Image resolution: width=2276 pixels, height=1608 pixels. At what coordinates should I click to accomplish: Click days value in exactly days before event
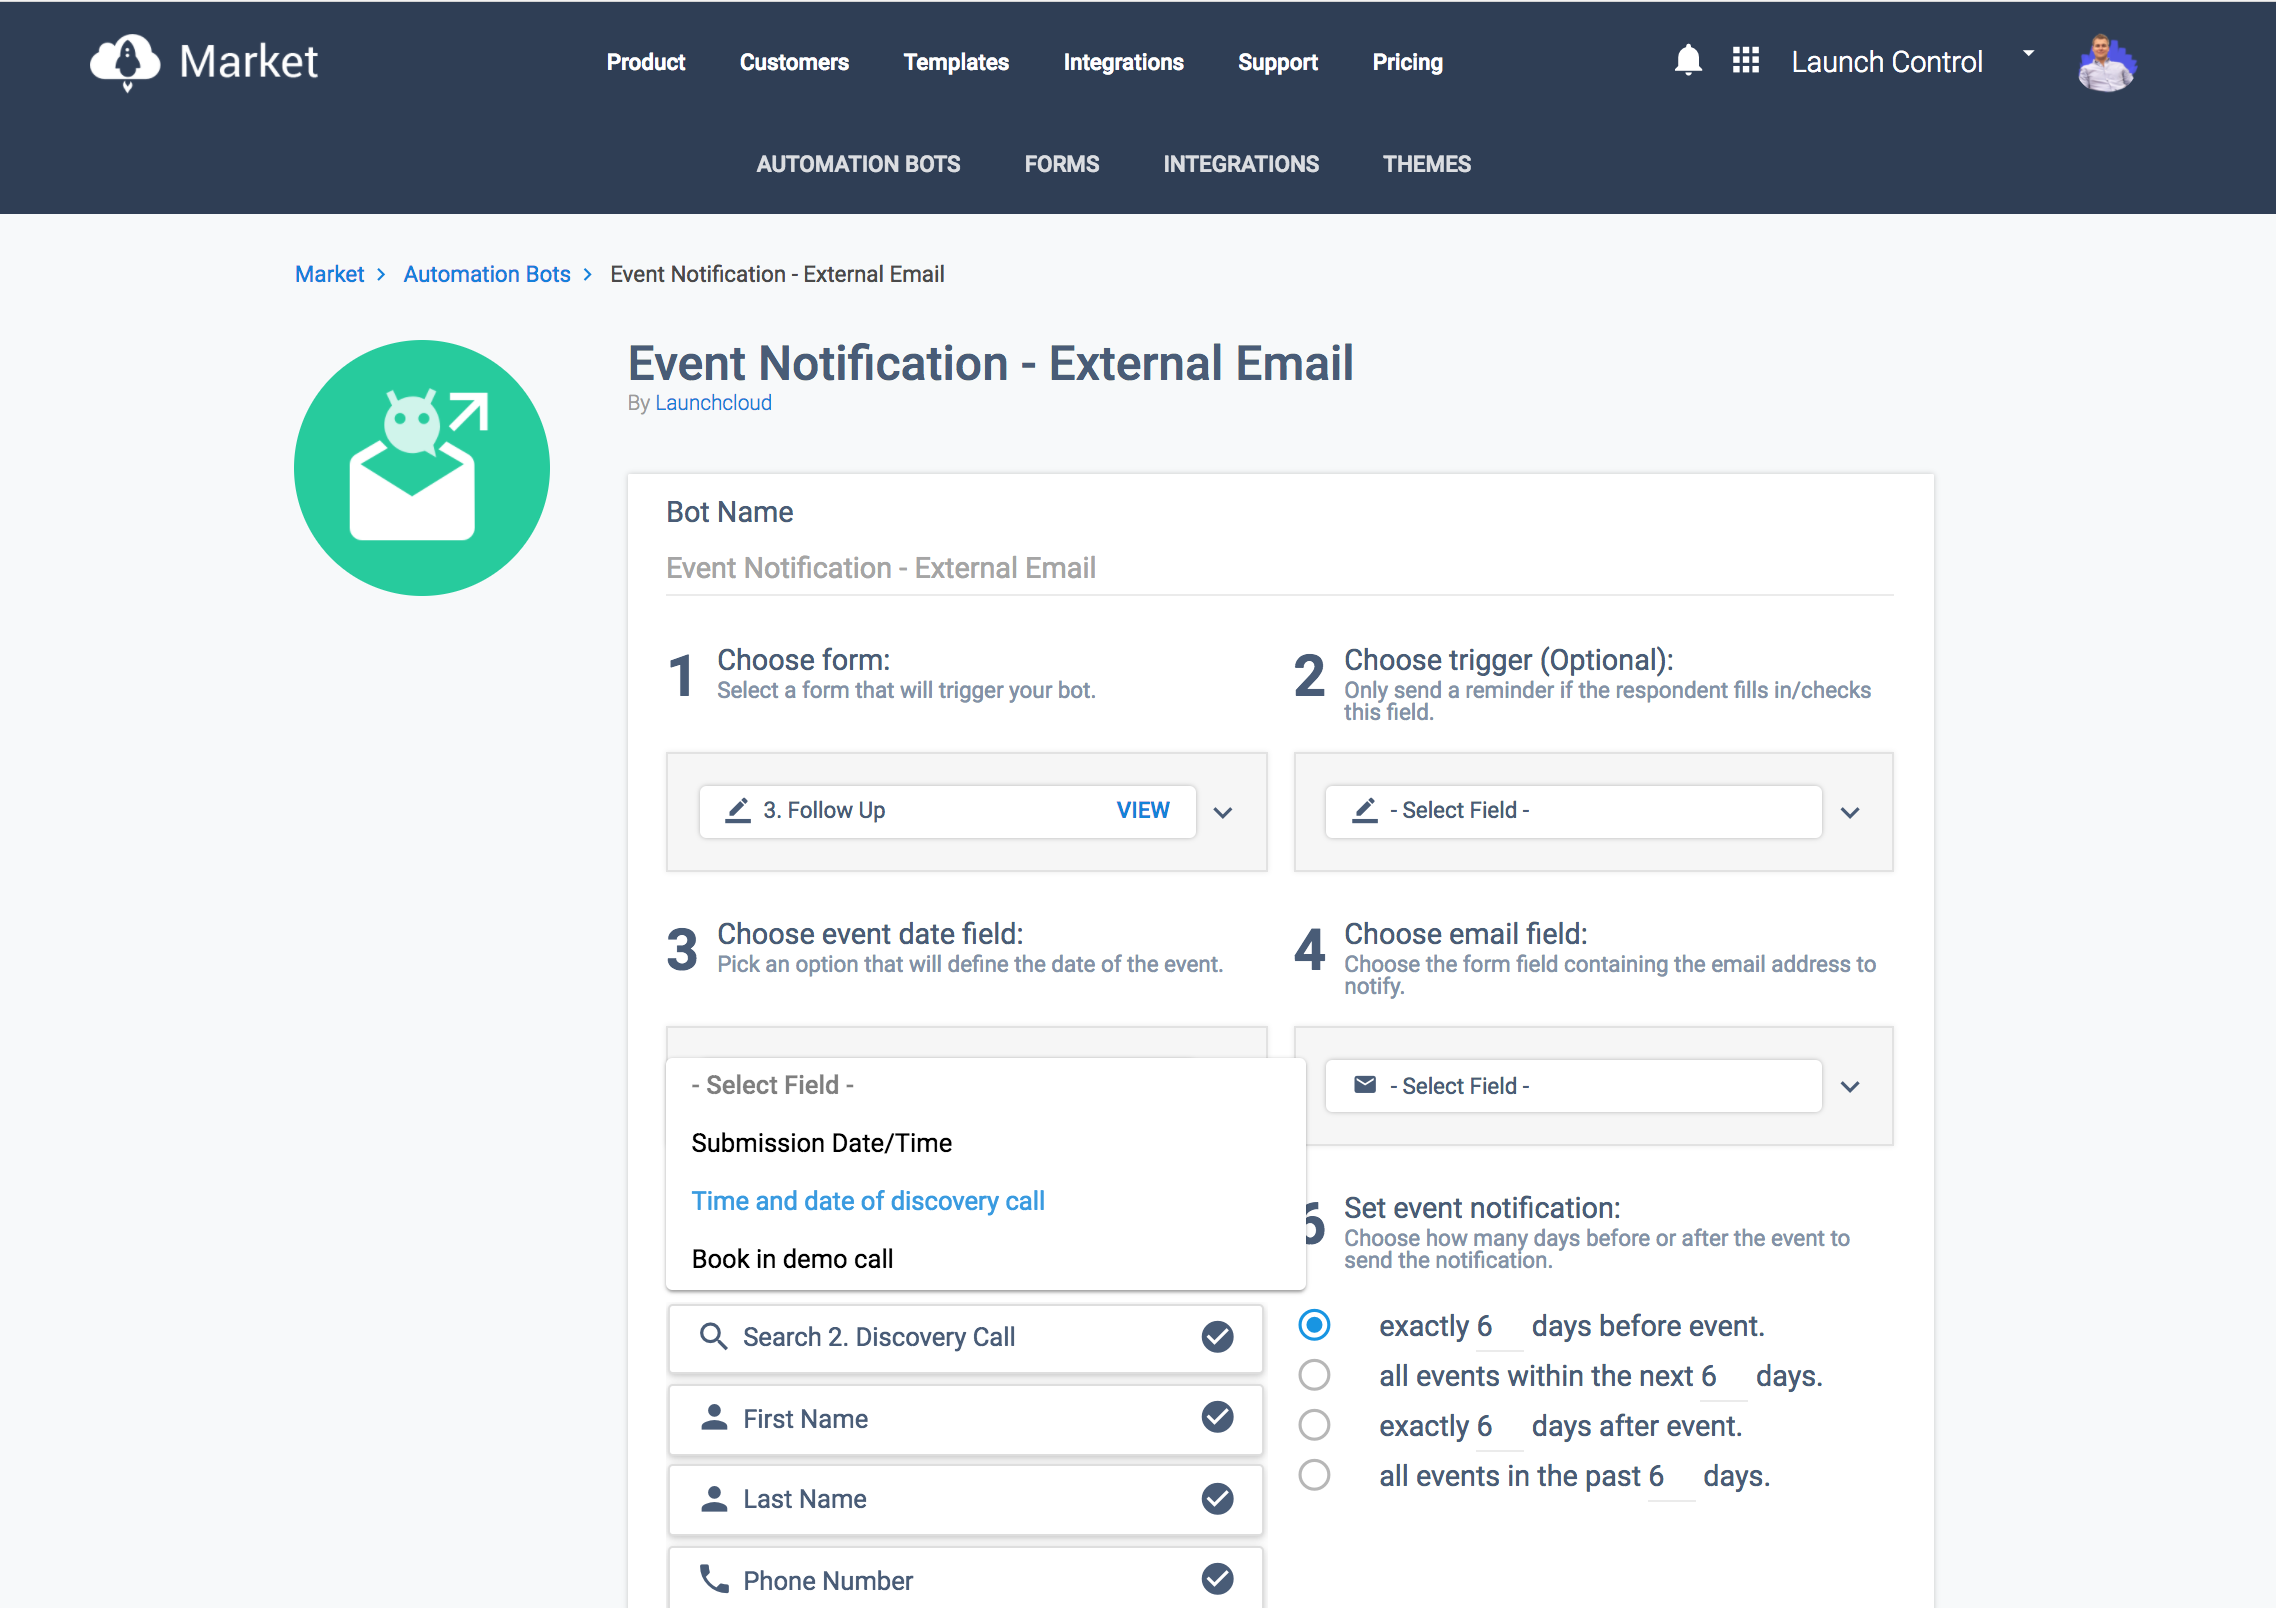(x=1498, y=1326)
